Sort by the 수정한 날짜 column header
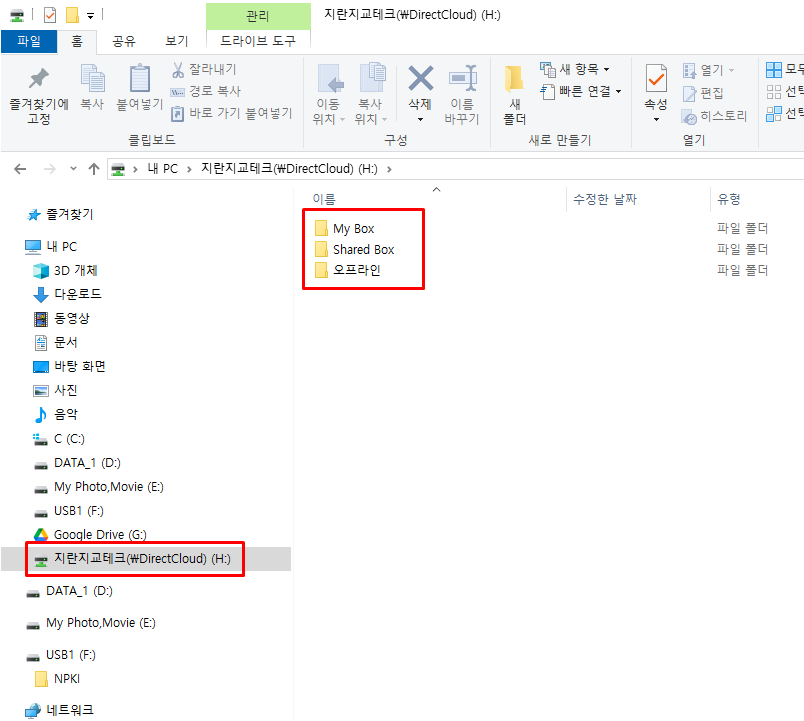 coord(604,199)
